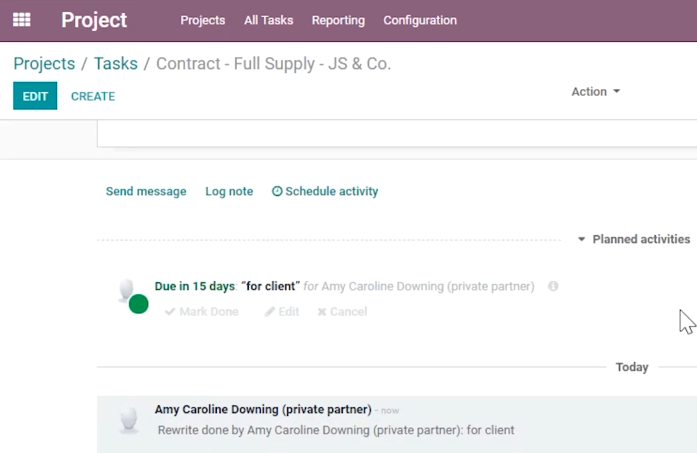The height and width of the screenshot is (453, 697).
Task: Click the X Cancel activity icon
Action: pos(322,312)
